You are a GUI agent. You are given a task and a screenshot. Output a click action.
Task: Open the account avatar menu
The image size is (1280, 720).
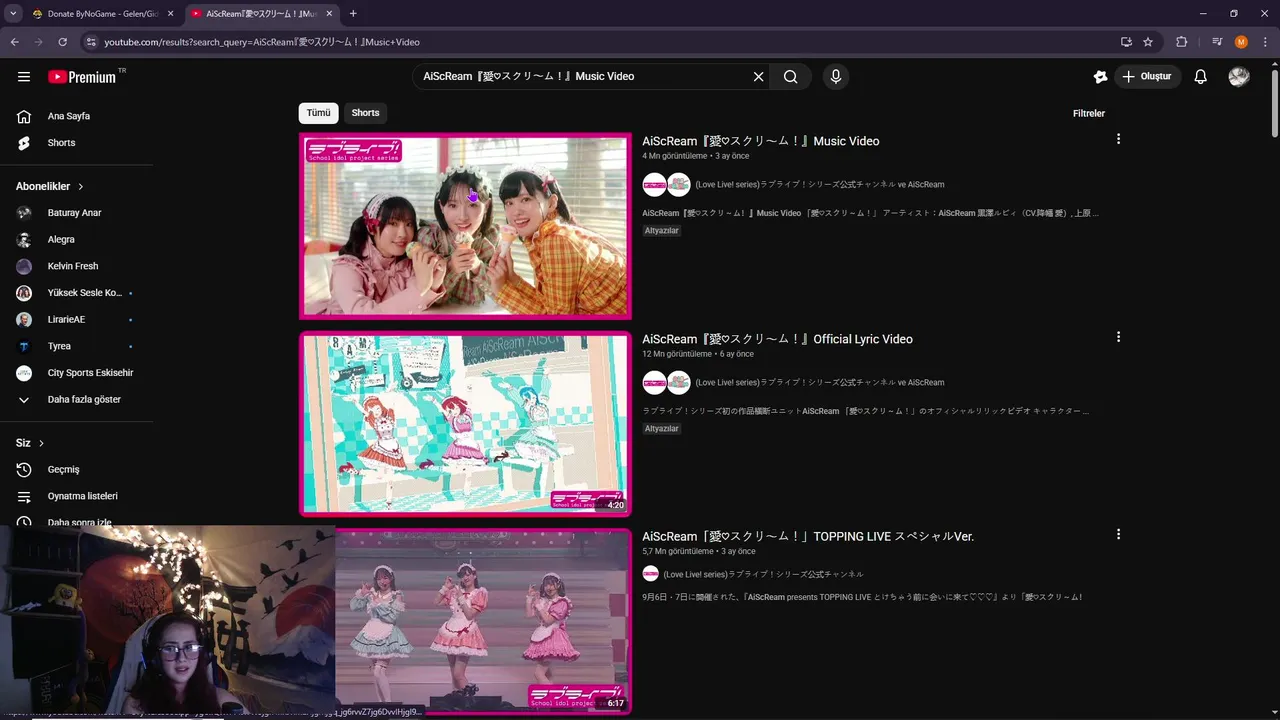[1239, 77]
